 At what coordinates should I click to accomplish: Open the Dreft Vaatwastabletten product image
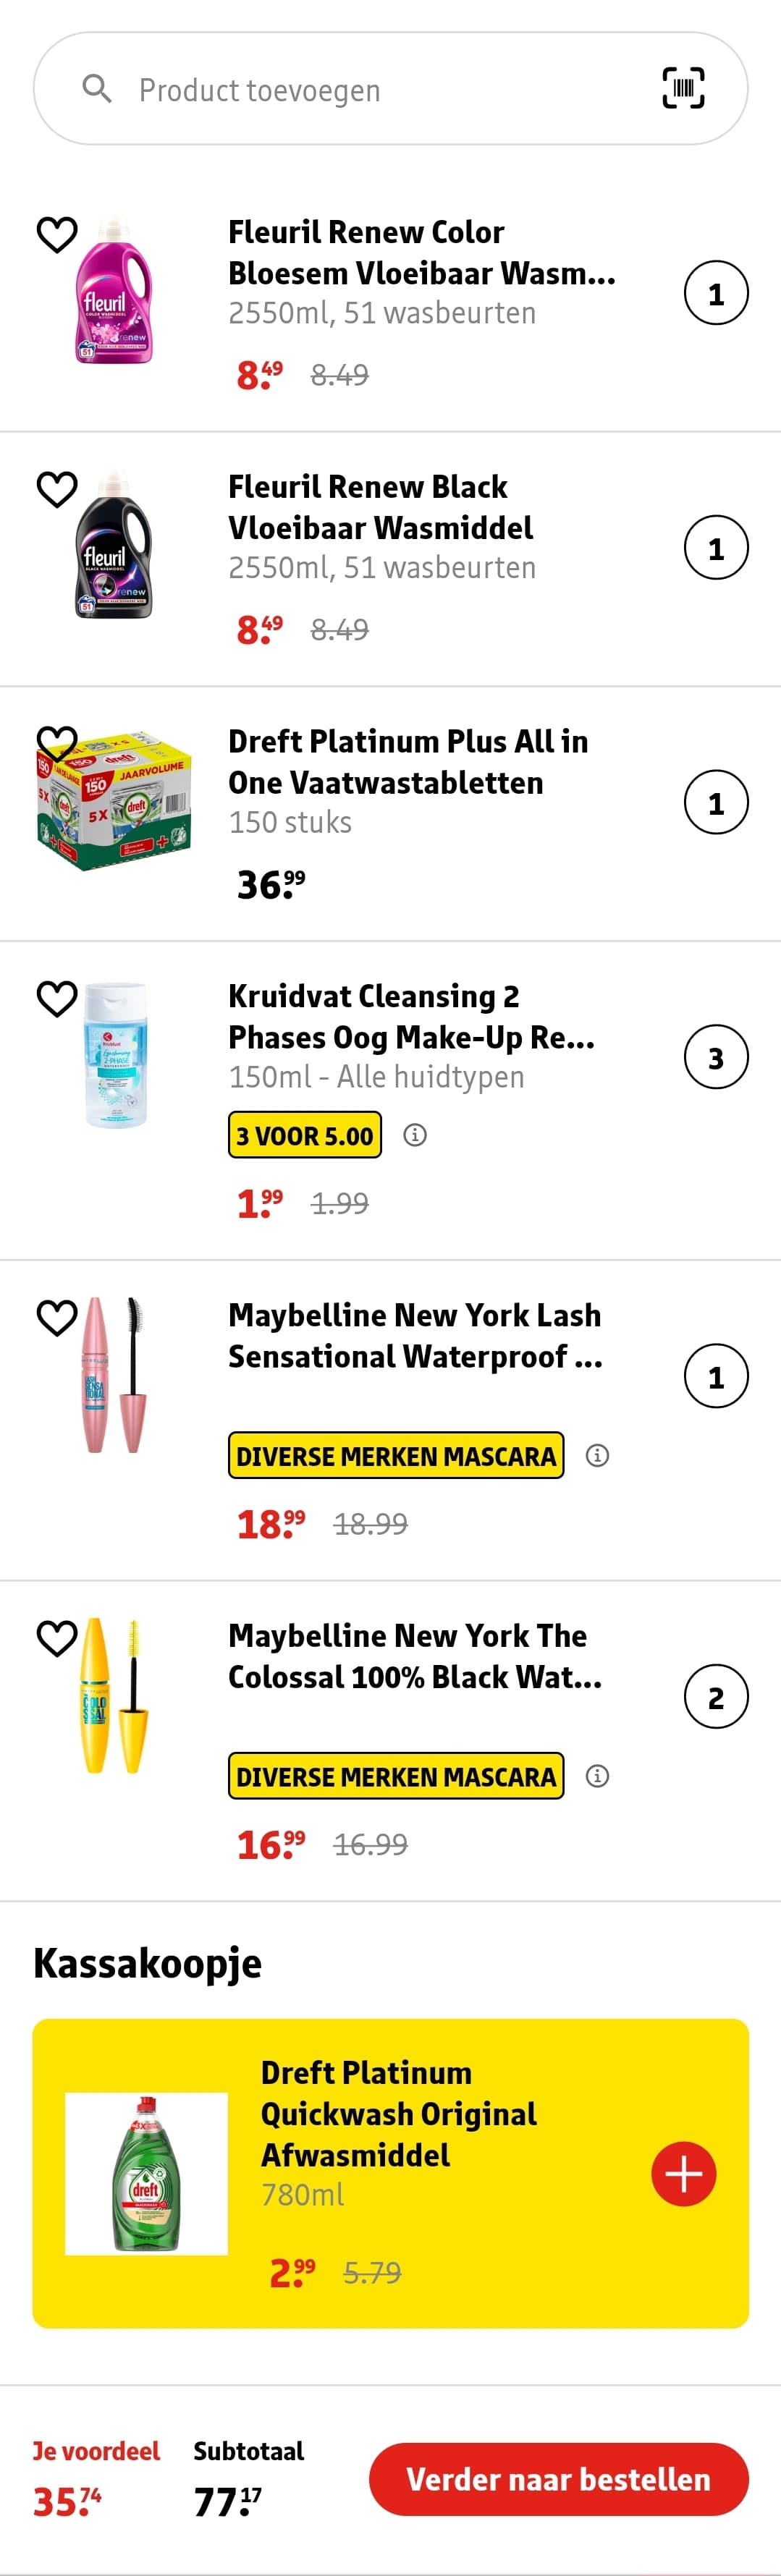114,800
